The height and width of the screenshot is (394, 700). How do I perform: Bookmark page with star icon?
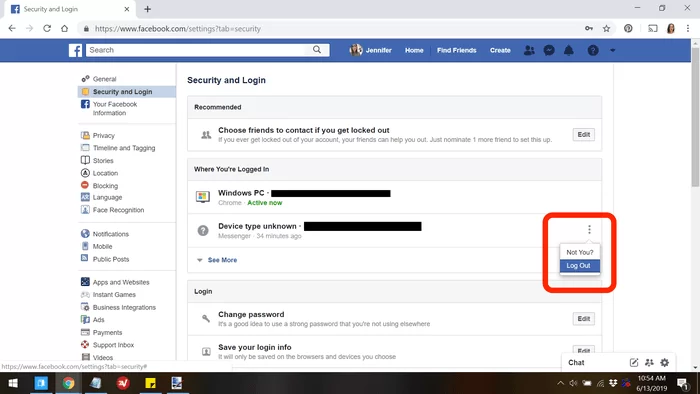(606, 29)
